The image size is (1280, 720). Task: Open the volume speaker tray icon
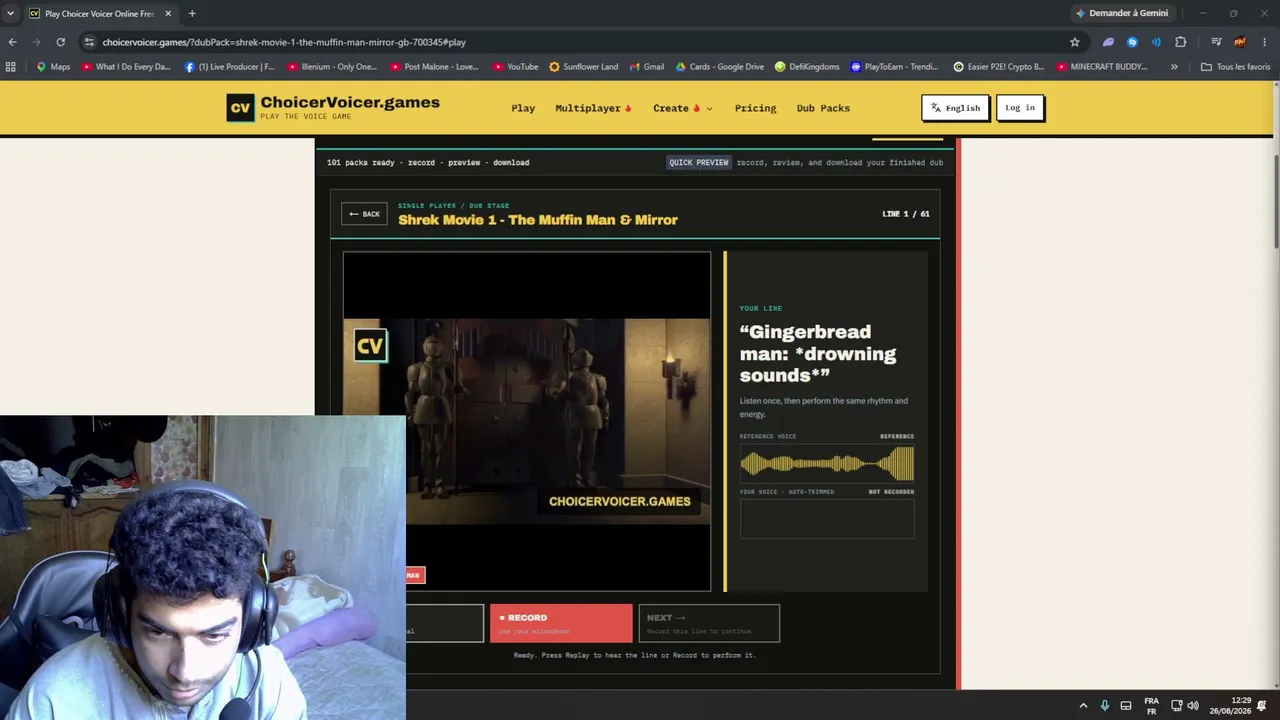click(1193, 706)
